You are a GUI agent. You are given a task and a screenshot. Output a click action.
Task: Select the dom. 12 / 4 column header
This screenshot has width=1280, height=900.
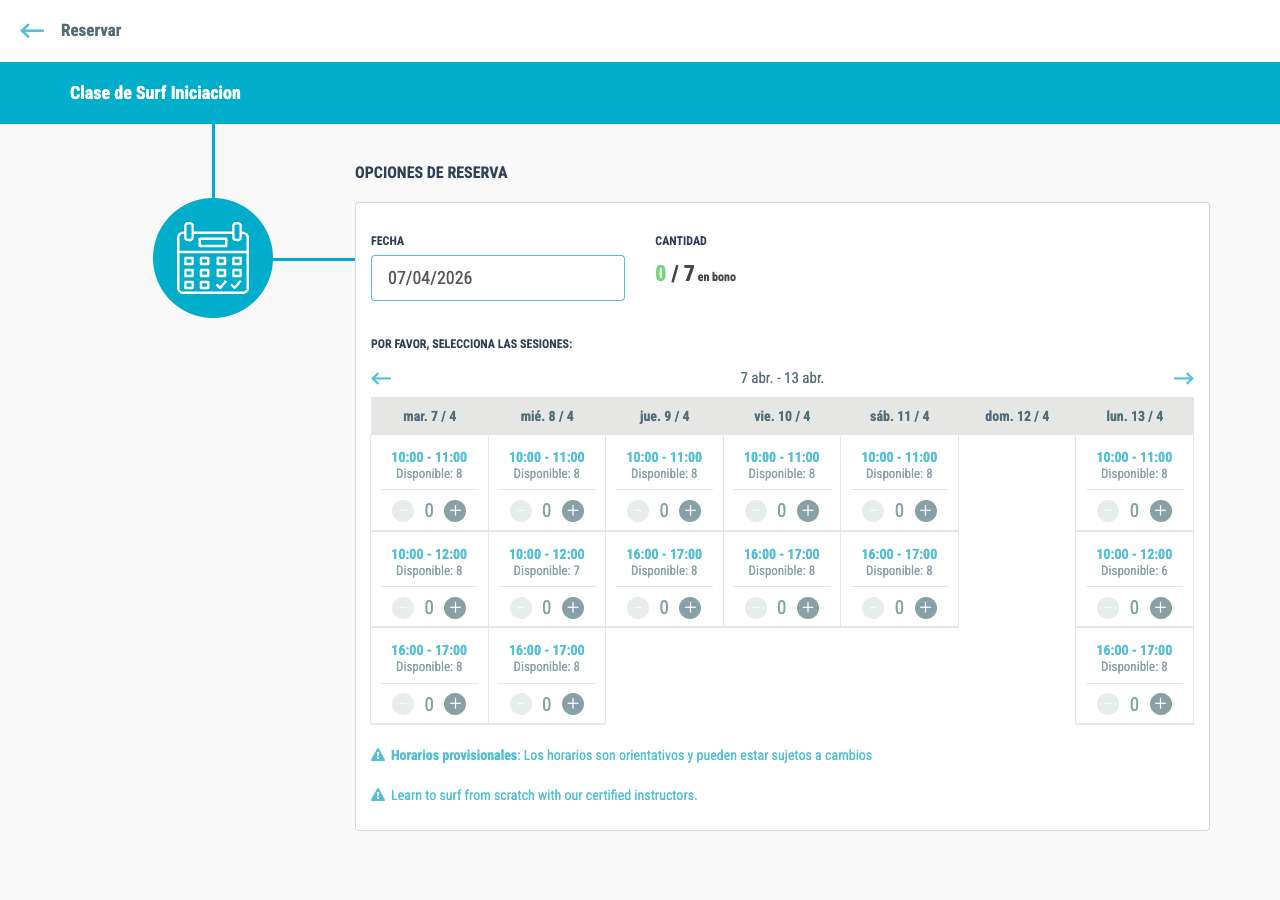coord(1017,416)
